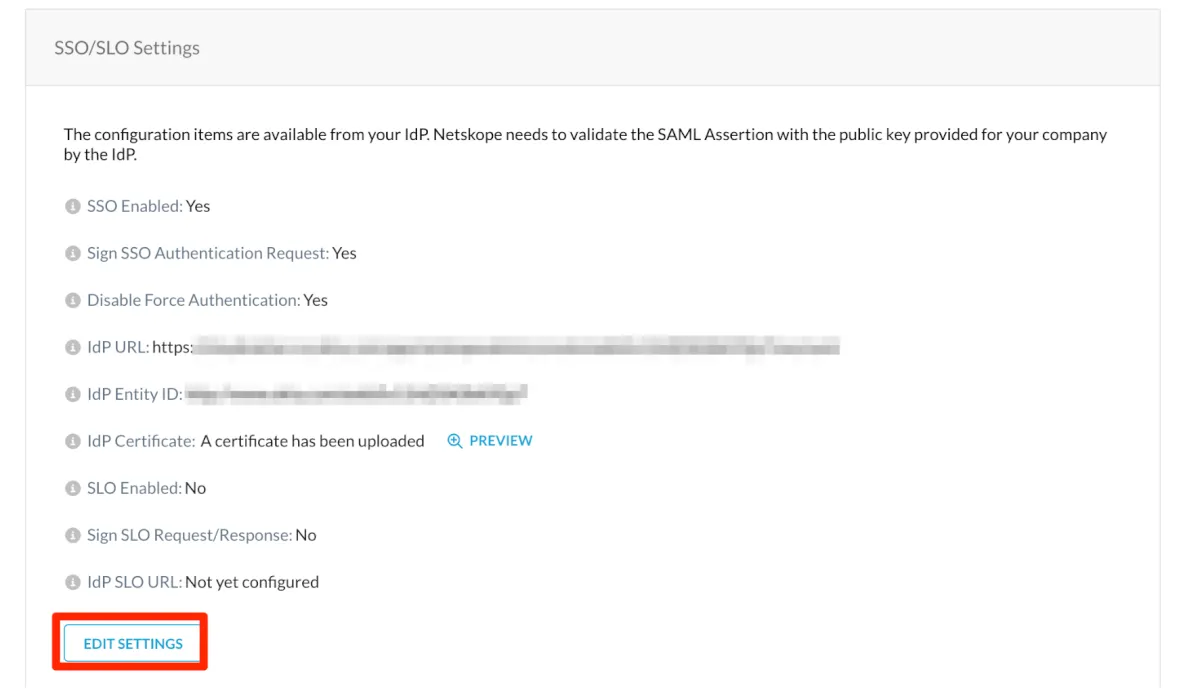This screenshot has height=689, width=1200.
Task: Click the SSO Enabled "Yes" value
Action: pos(198,206)
